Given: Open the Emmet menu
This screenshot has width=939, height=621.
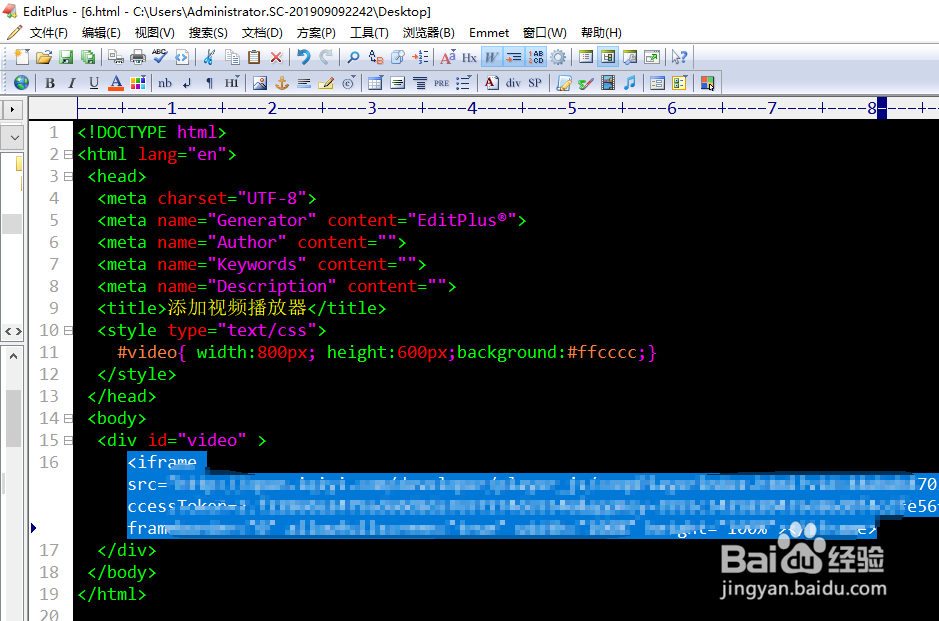Looking at the screenshot, I should (489, 33).
